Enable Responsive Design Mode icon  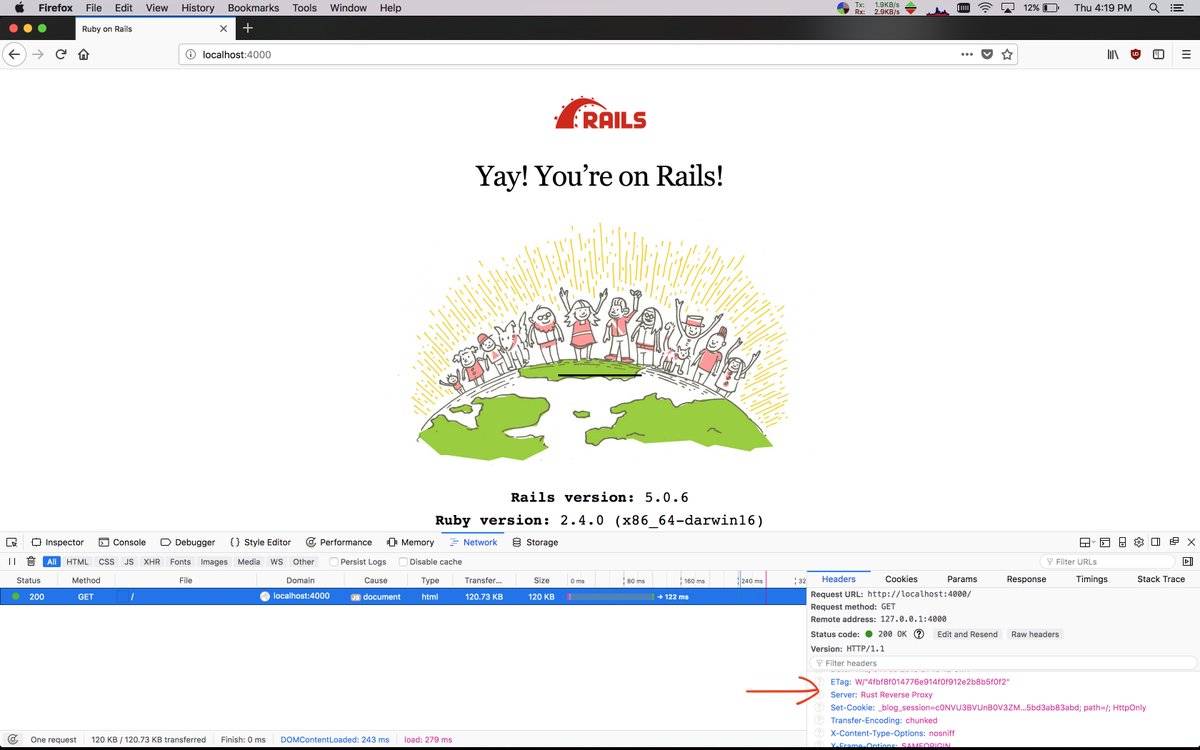click(x=1122, y=542)
